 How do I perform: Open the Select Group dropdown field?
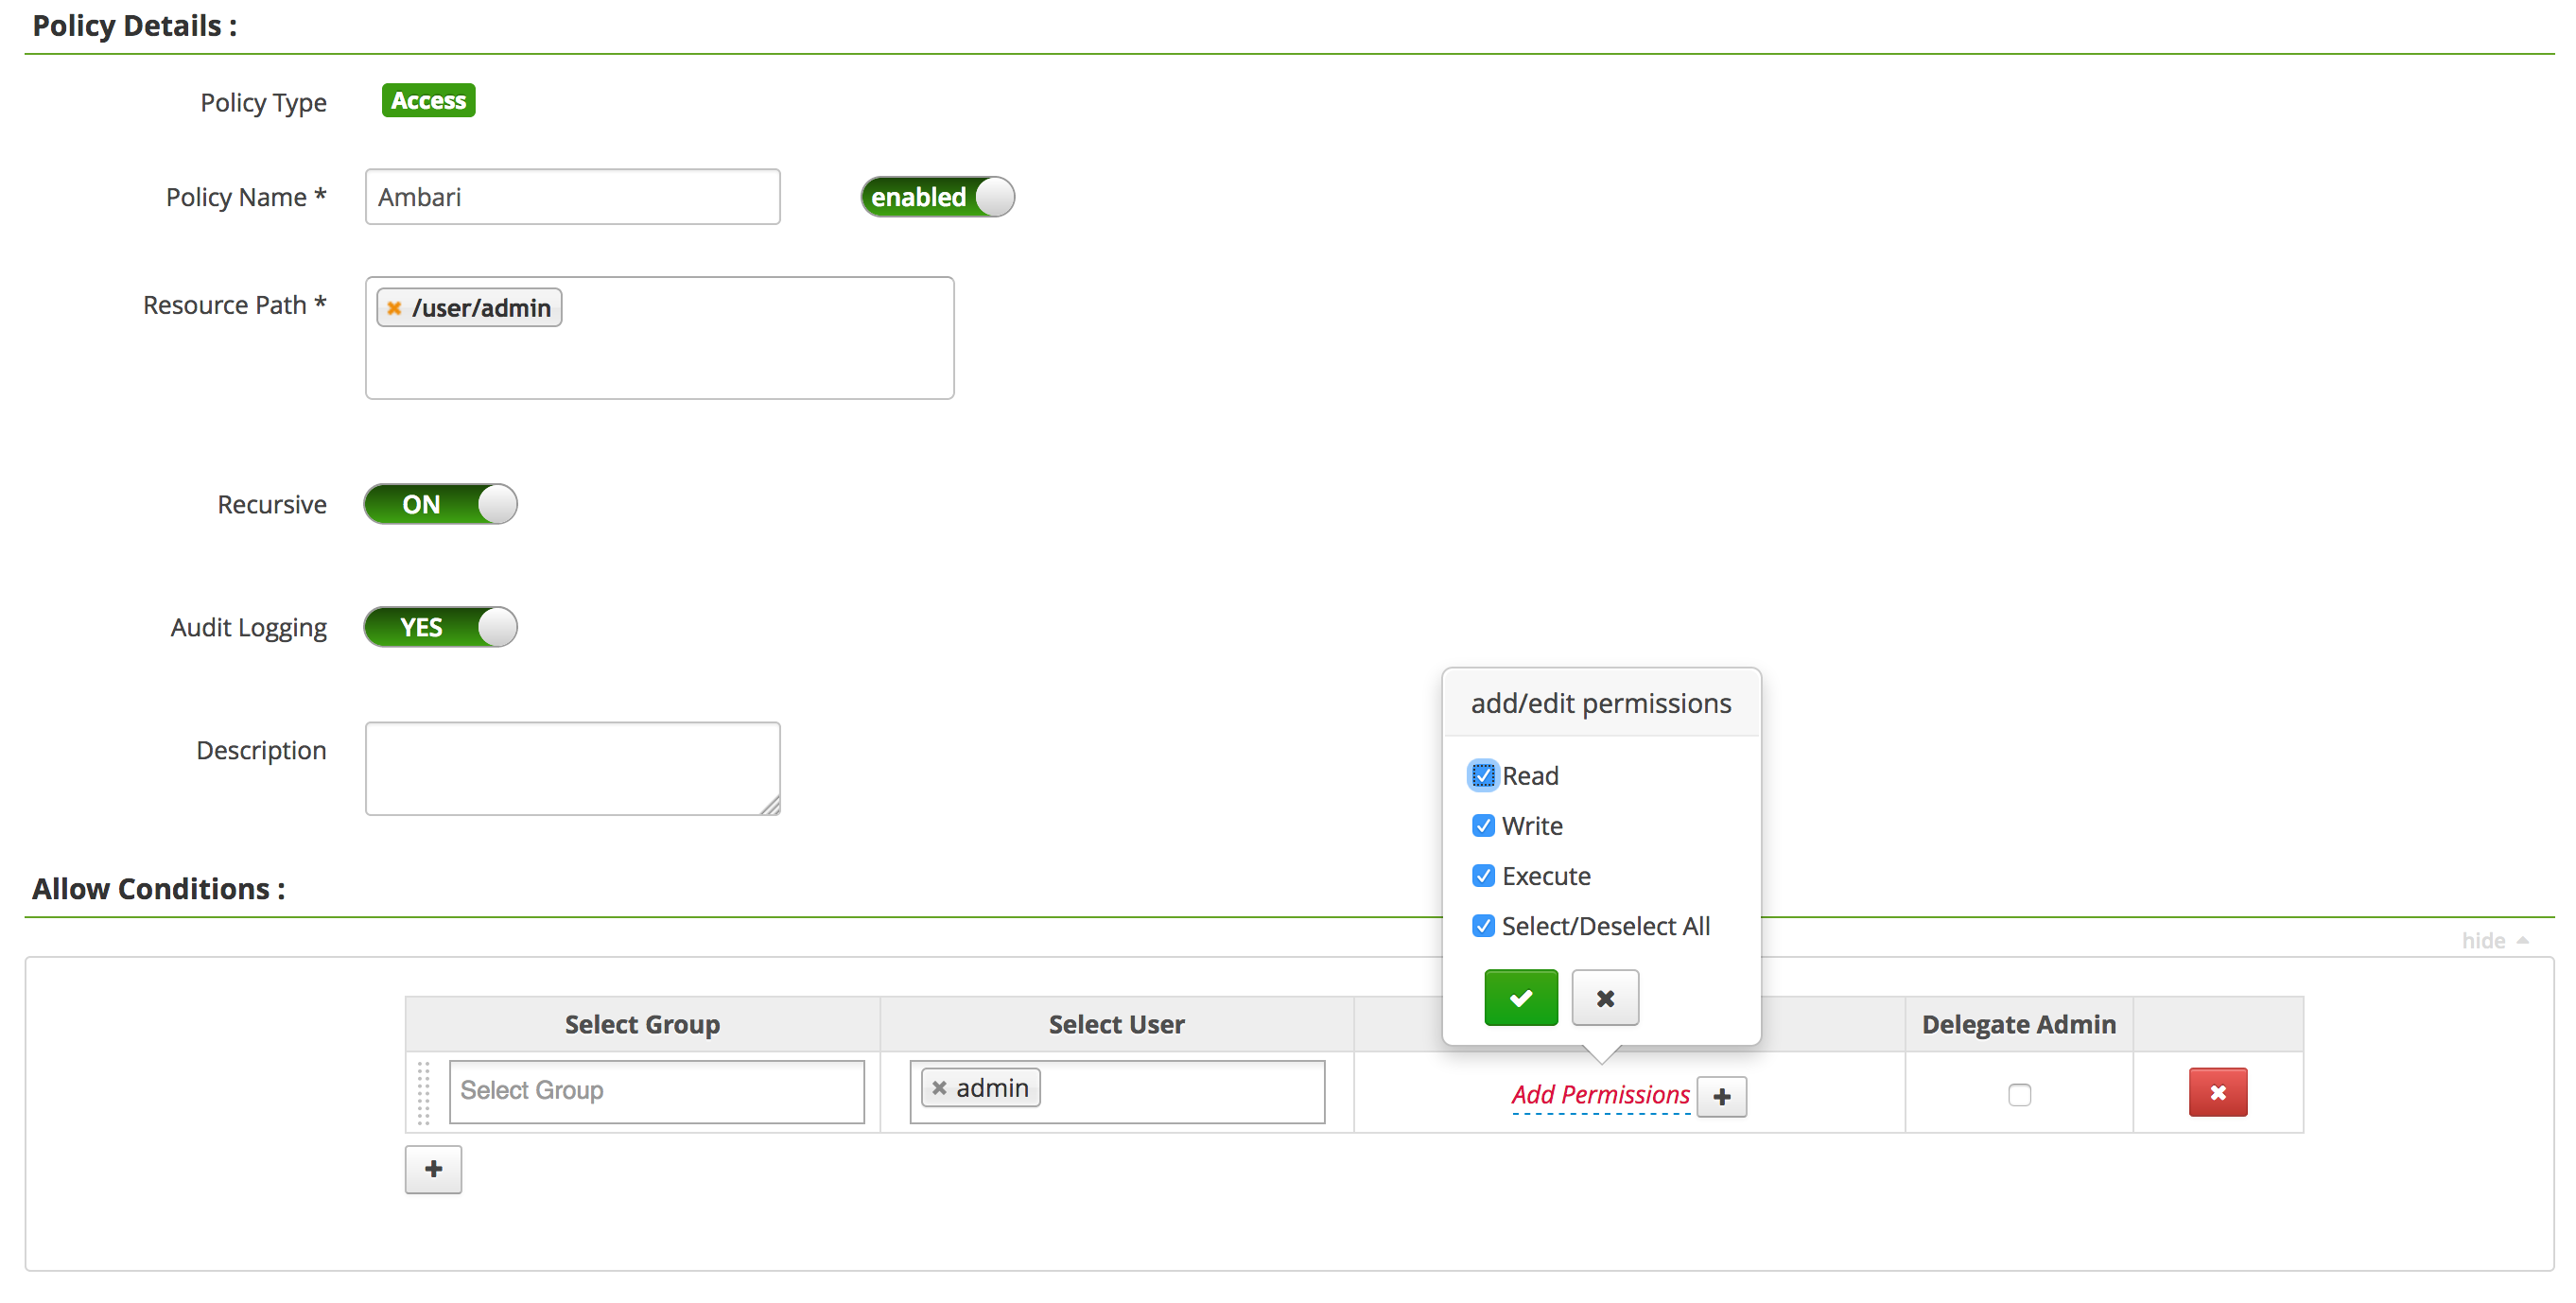coord(656,1090)
